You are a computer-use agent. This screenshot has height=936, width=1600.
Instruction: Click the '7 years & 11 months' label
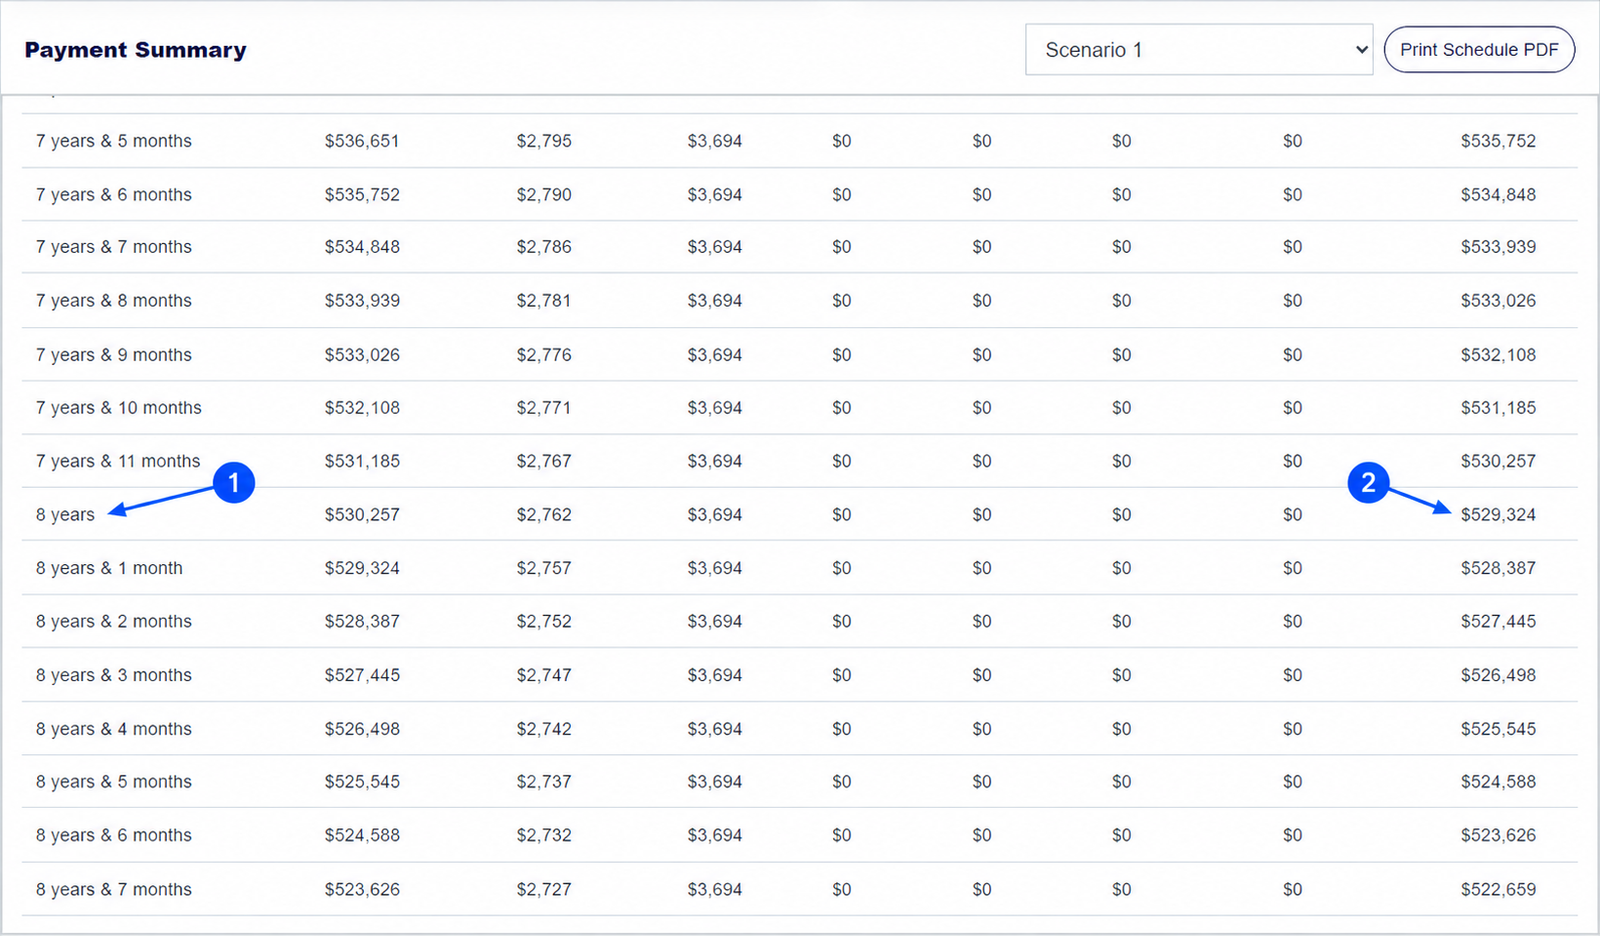118,461
